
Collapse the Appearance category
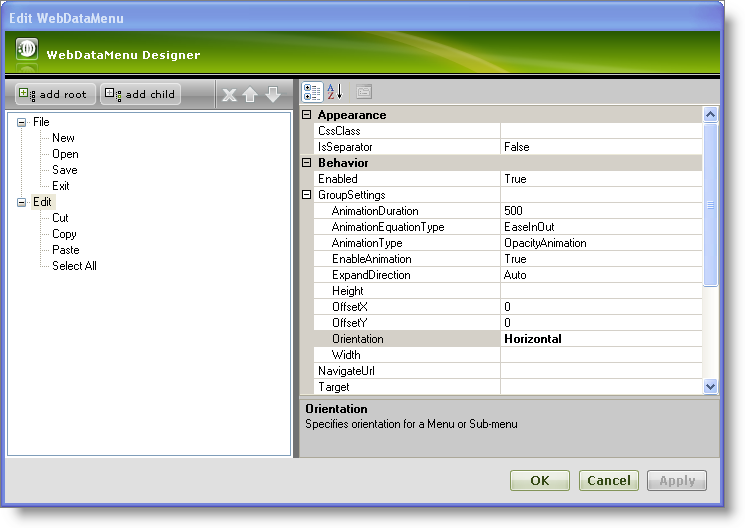[307, 115]
